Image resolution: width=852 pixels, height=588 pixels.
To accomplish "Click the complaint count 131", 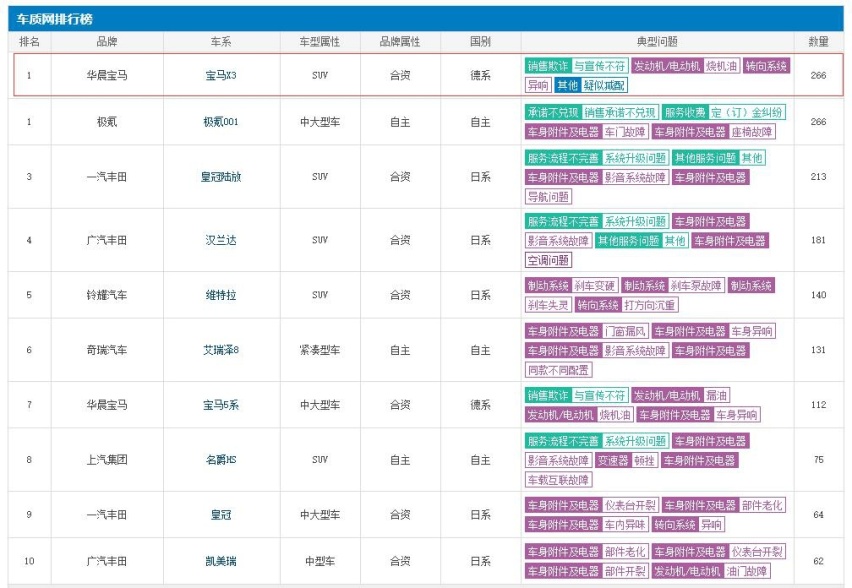I will coord(818,350).
